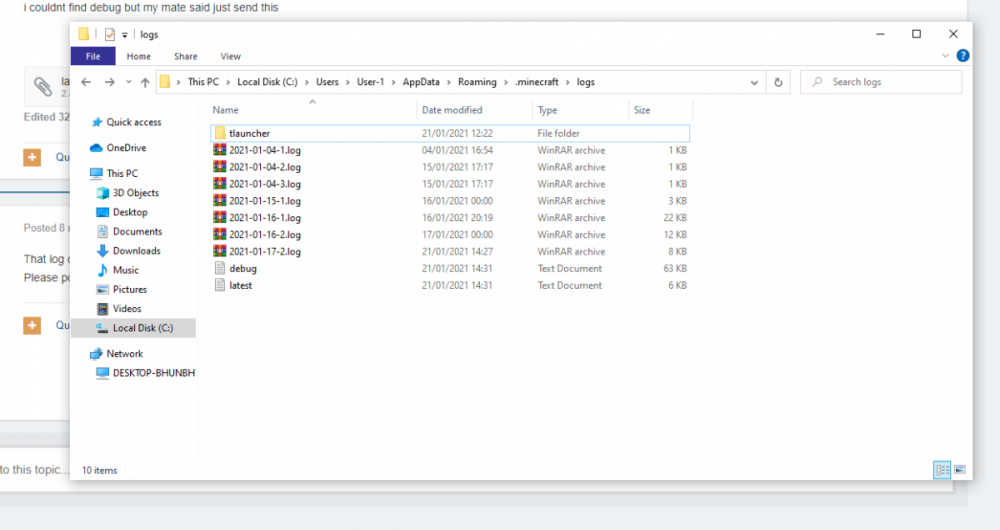1000x530 pixels.
Task: Expand the ribbon with chevron
Action: 946,56
